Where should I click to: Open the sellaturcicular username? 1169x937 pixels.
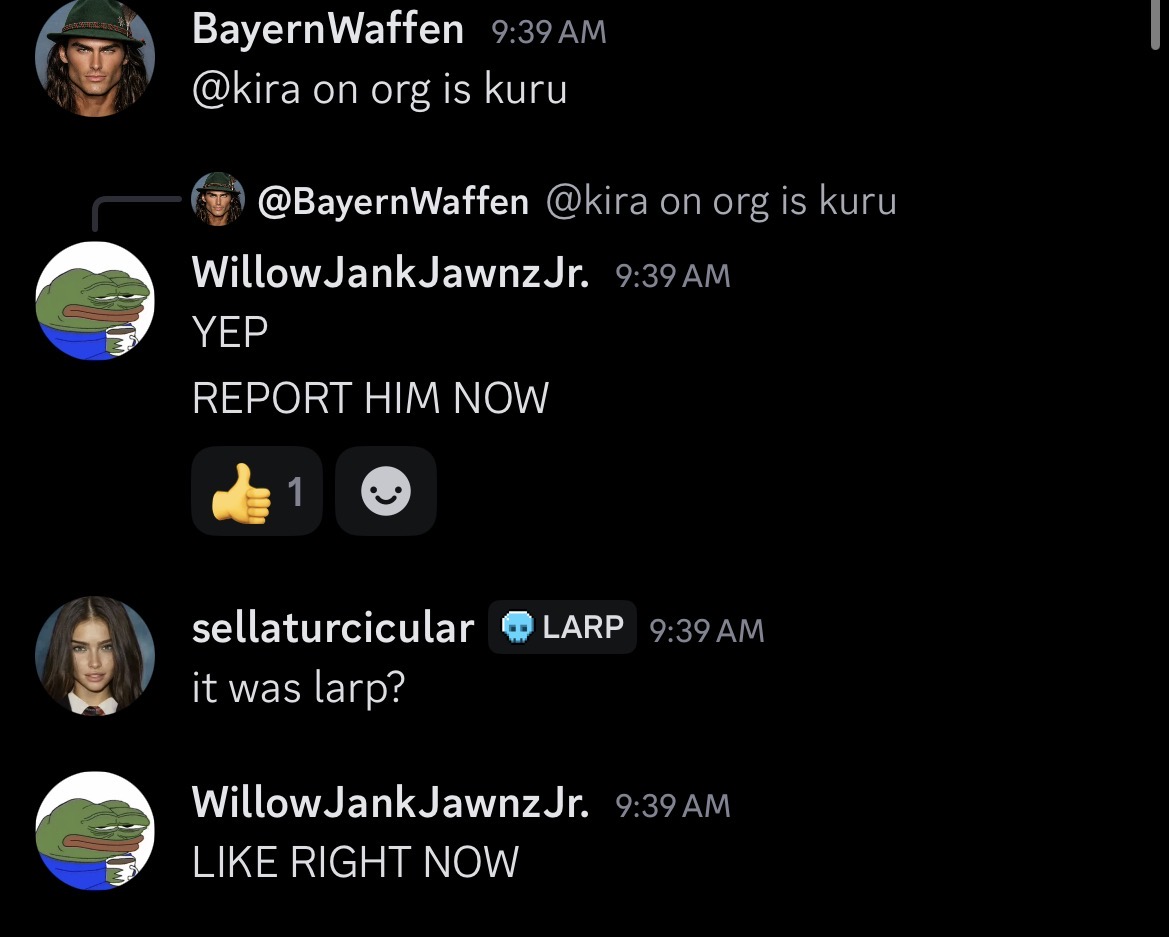tap(333, 628)
